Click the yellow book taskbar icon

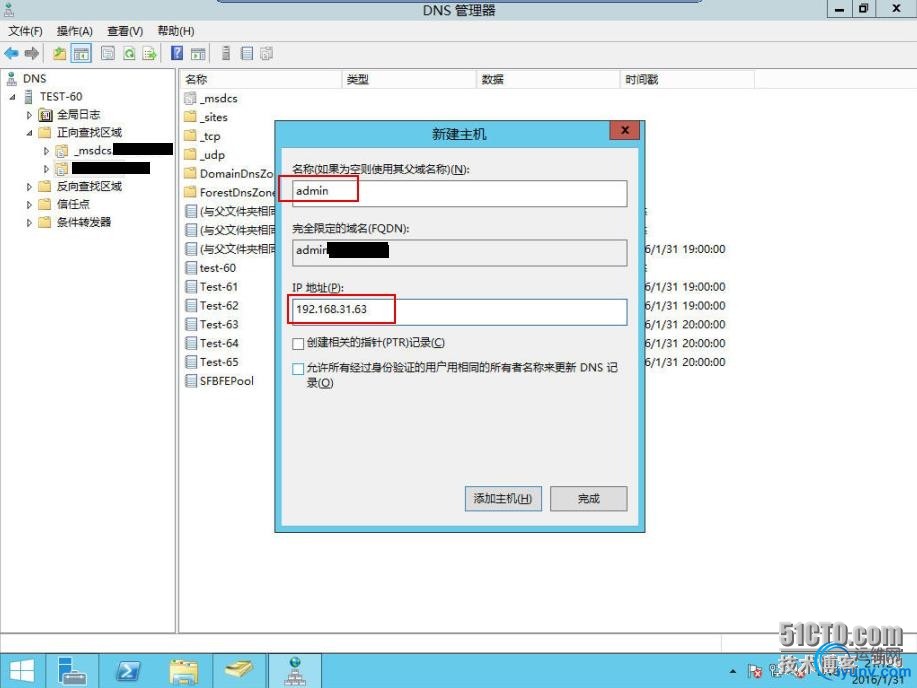point(239,671)
